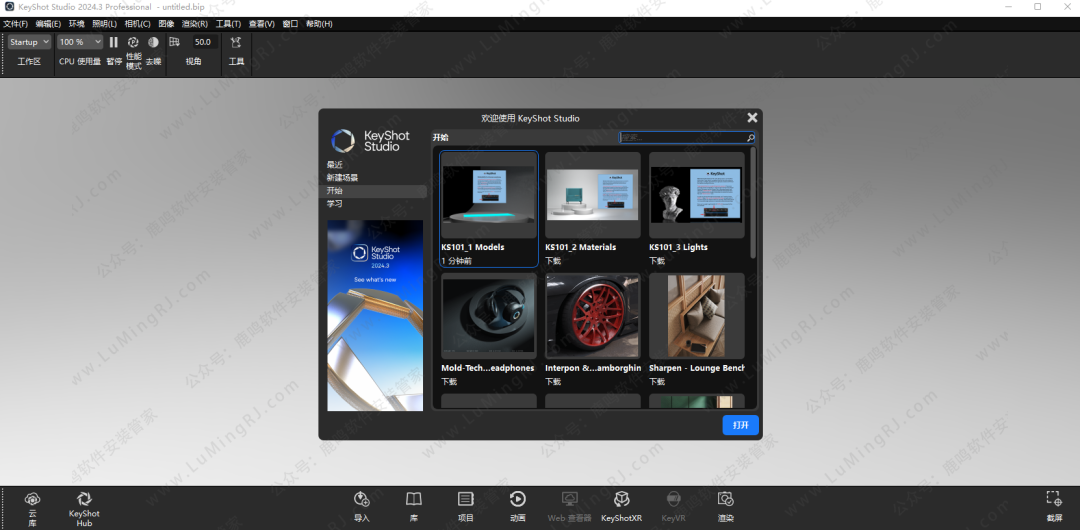Click the 导入 import icon
Screen dimensions: 1080x530
click(x=362, y=504)
